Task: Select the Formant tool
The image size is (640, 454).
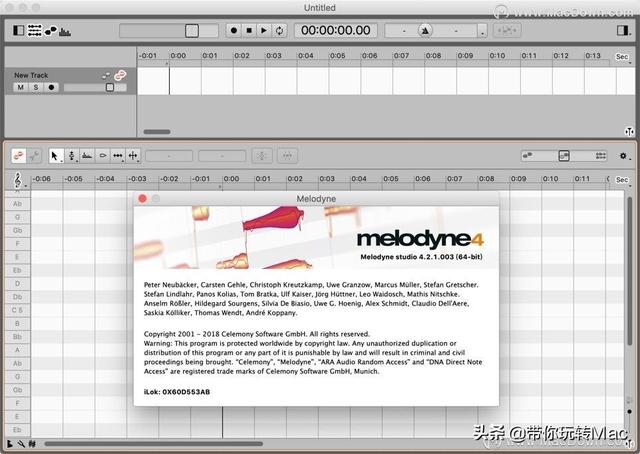Action: click(x=87, y=156)
